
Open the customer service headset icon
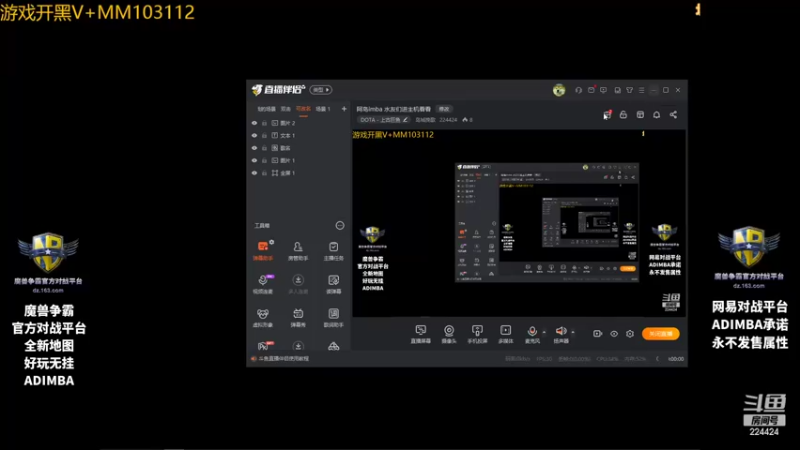tap(579, 90)
